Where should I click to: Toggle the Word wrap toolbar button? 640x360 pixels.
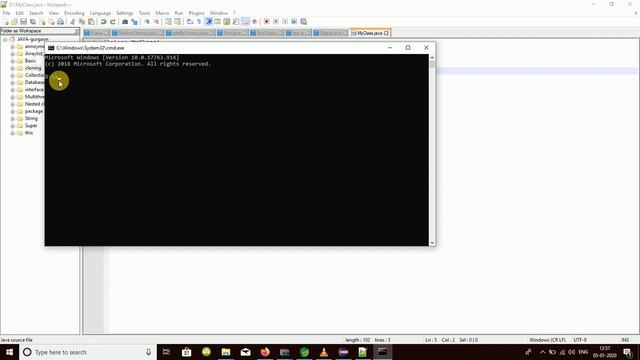pos(190,22)
